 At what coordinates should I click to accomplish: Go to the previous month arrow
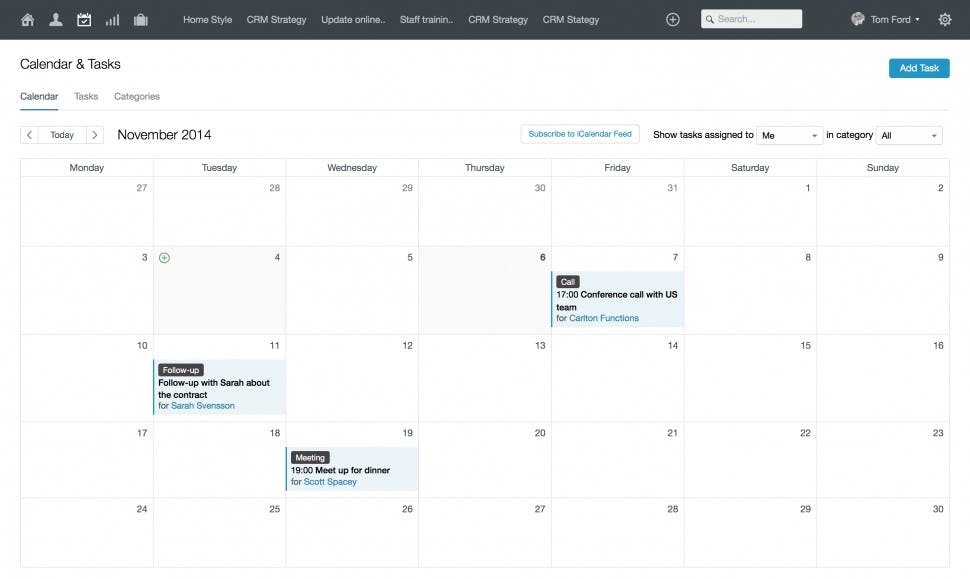[x=29, y=135]
